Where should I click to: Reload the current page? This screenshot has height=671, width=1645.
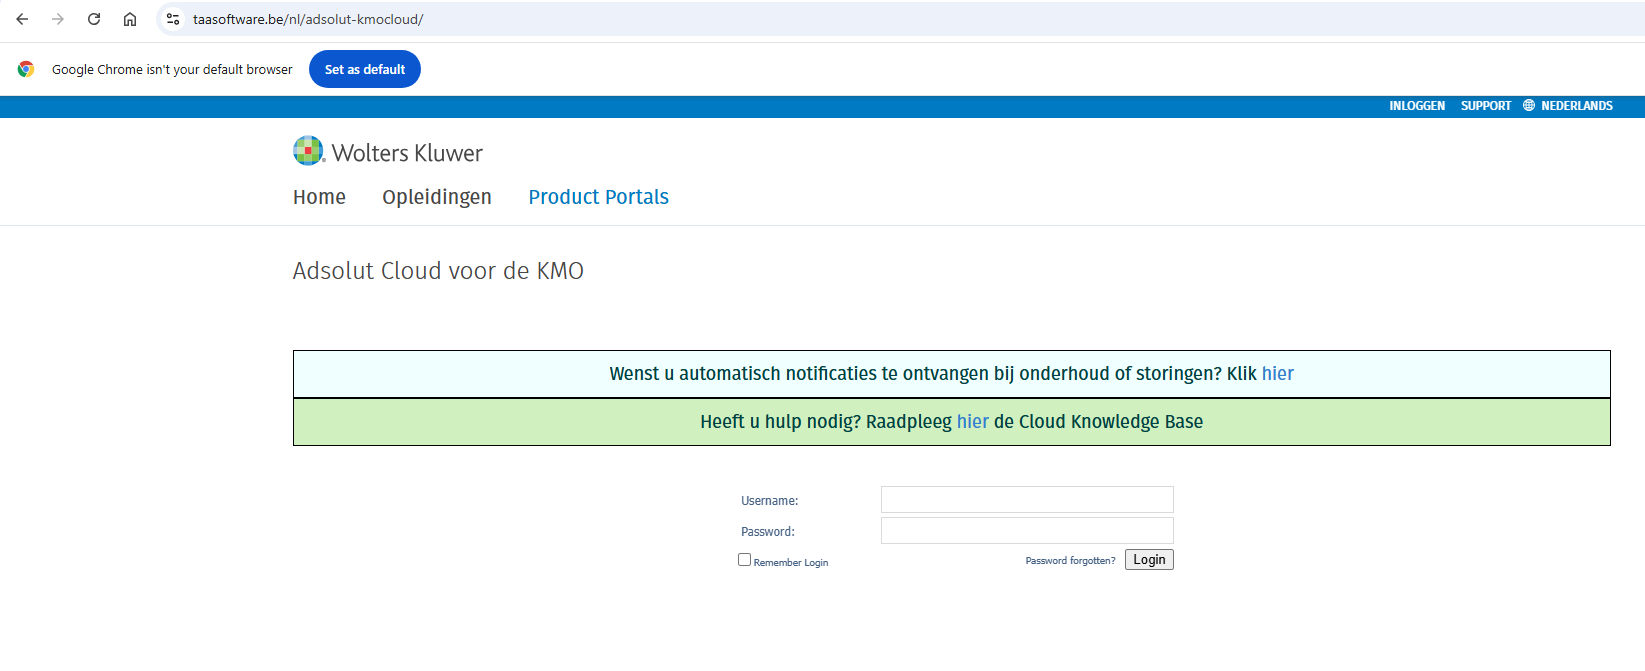tap(94, 19)
